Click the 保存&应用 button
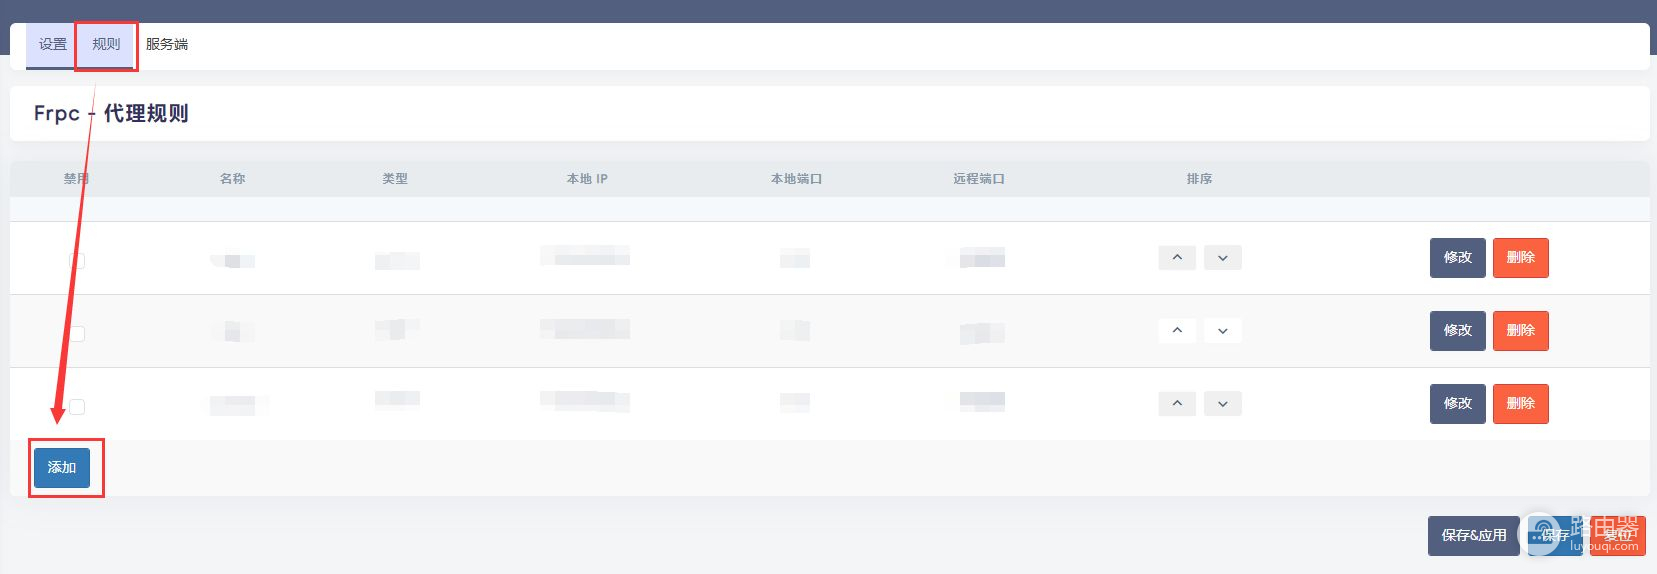Screen dimensions: 1657x574 coord(1474,536)
